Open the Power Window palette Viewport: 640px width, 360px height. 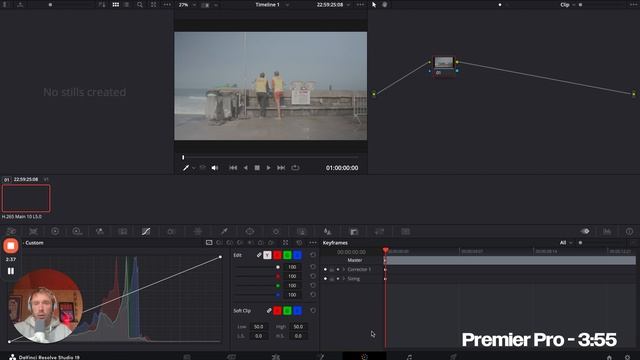pyautogui.click(x=250, y=231)
